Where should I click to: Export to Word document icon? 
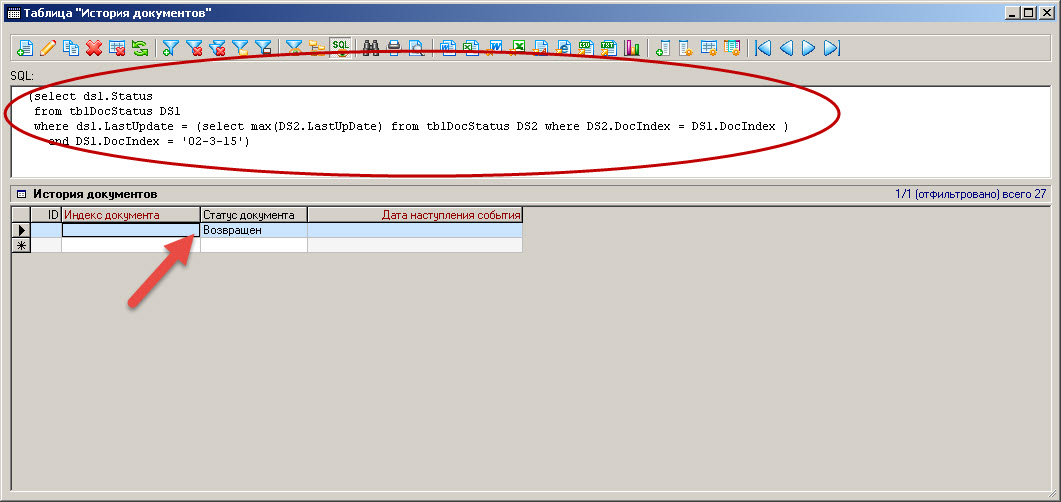[x=448, y=48]
